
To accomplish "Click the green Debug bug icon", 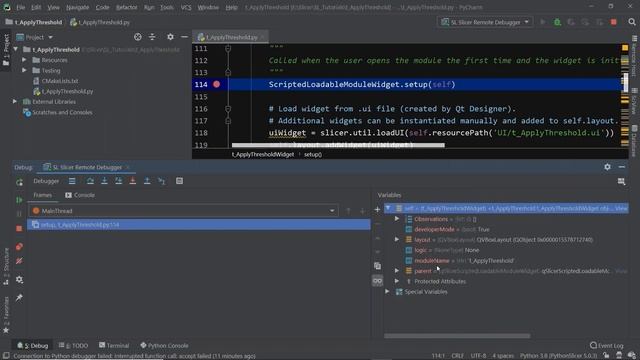I will pyautogui.click(x=557, y=22).
